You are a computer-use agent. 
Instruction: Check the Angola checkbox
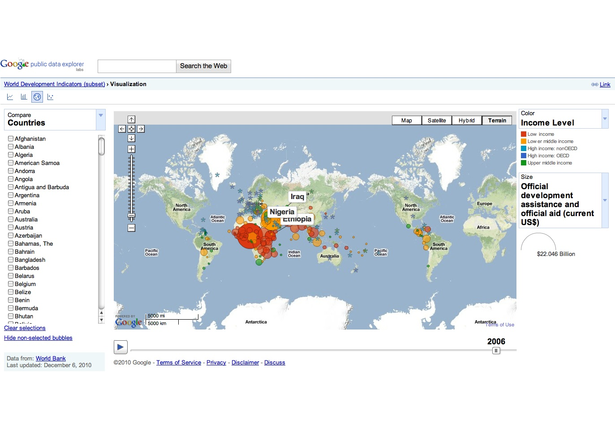pyautogui.click(x=11, y=179)
